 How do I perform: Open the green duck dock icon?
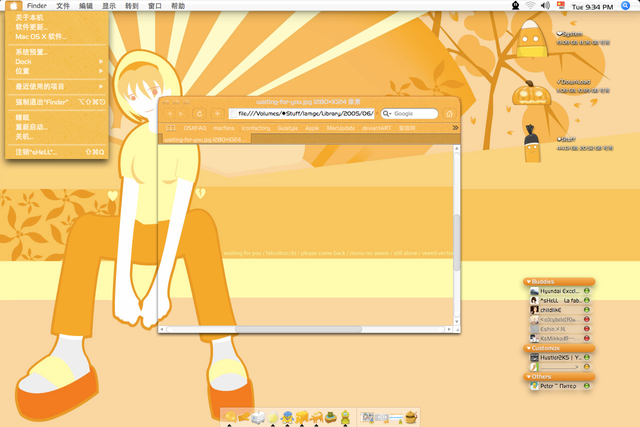(x=345, y=417)
